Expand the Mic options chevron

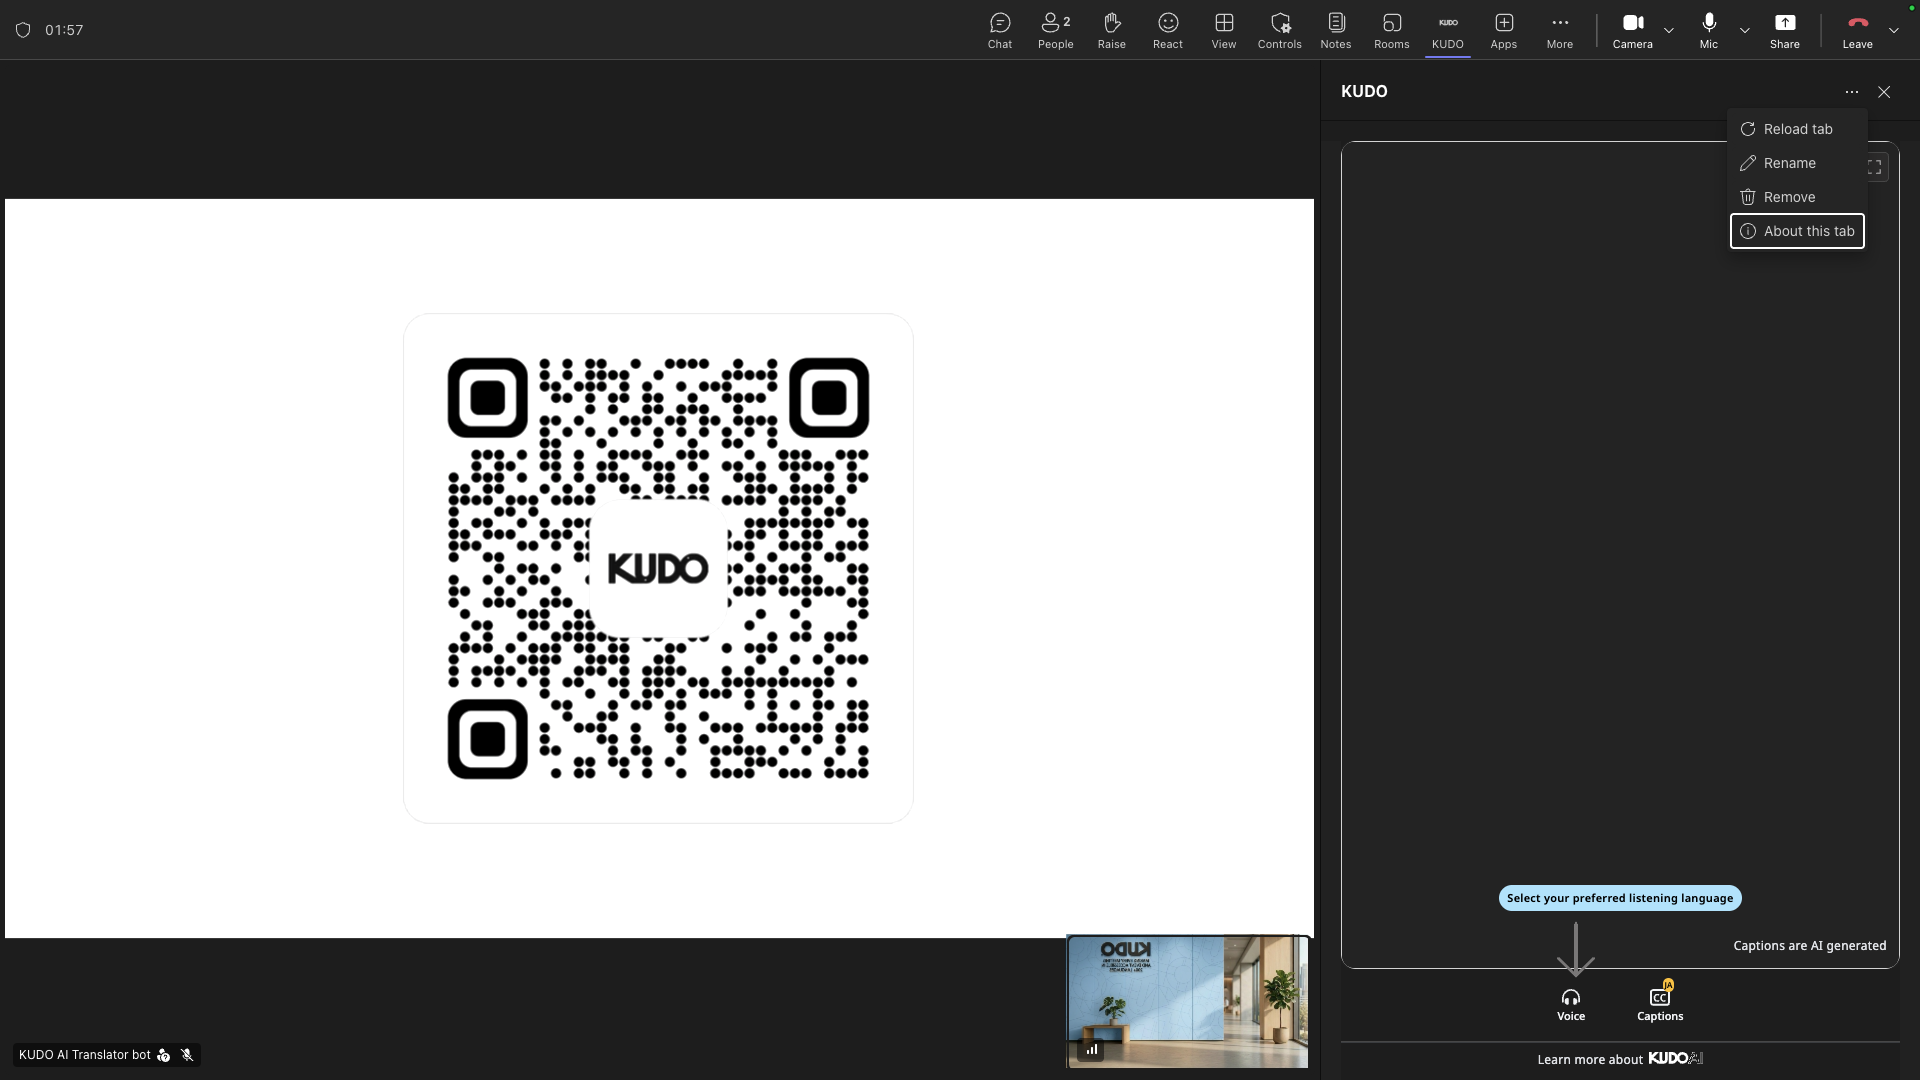[1744, 30]
